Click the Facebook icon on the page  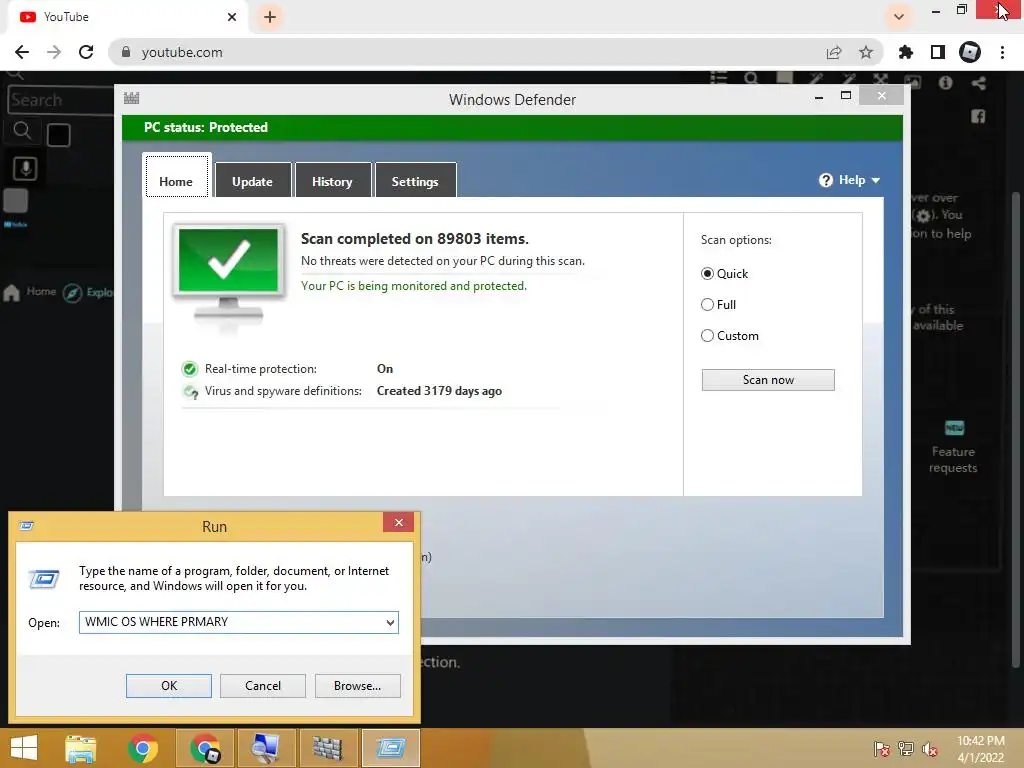(x=978, y=116)
